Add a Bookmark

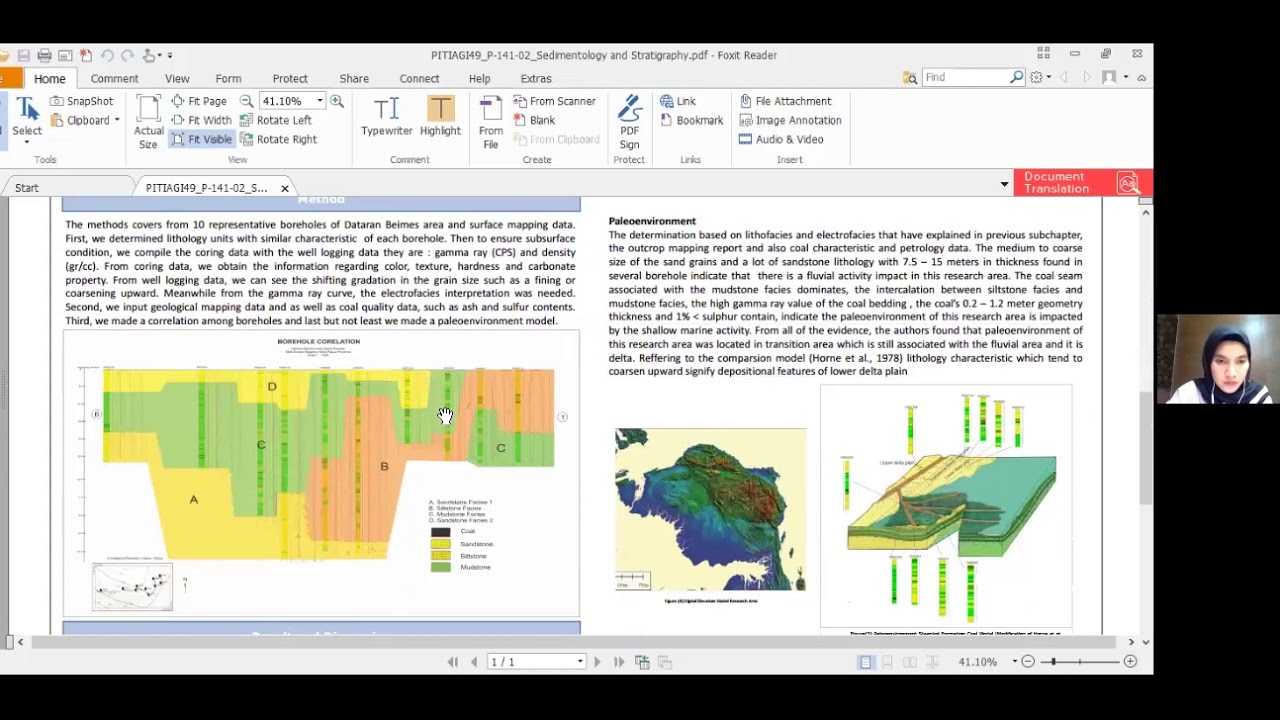691,120
